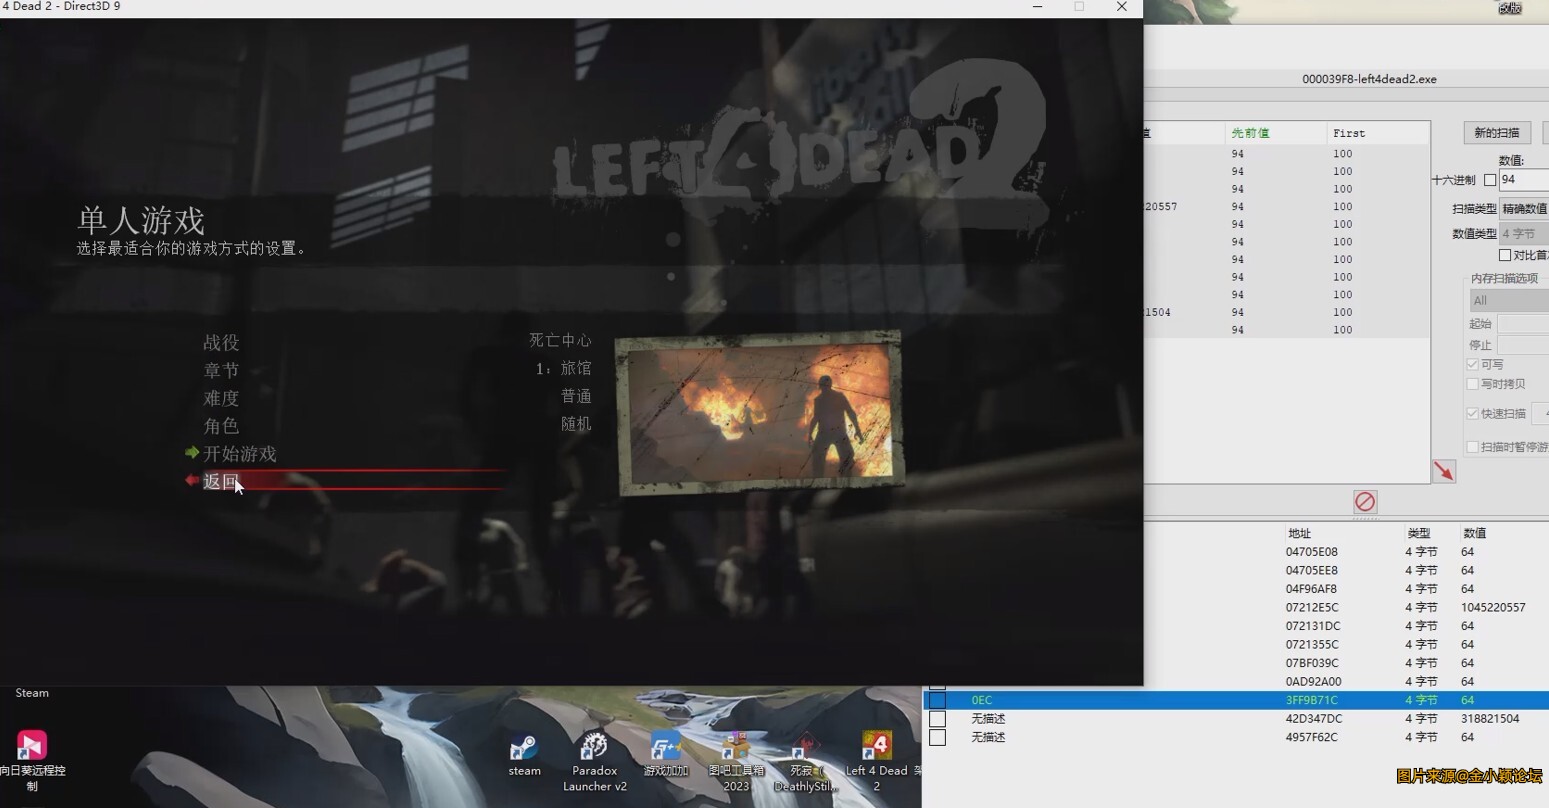Open the DeathlyStill desktop shortcut
Viewport: 1549px width, 808px height.
tap(805, 762)
